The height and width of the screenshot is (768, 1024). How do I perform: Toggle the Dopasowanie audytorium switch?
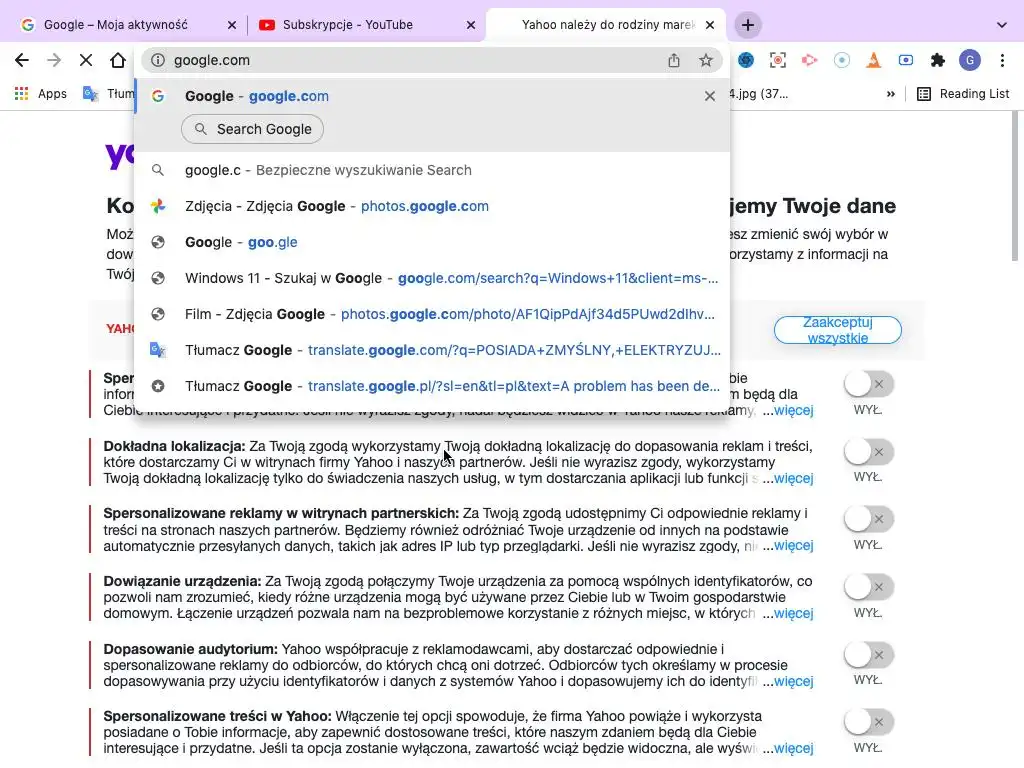[868, 655]
